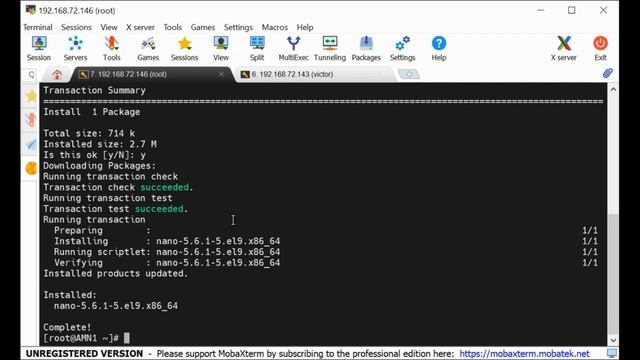Launch the Games toolbar icon

click(148, 48)
